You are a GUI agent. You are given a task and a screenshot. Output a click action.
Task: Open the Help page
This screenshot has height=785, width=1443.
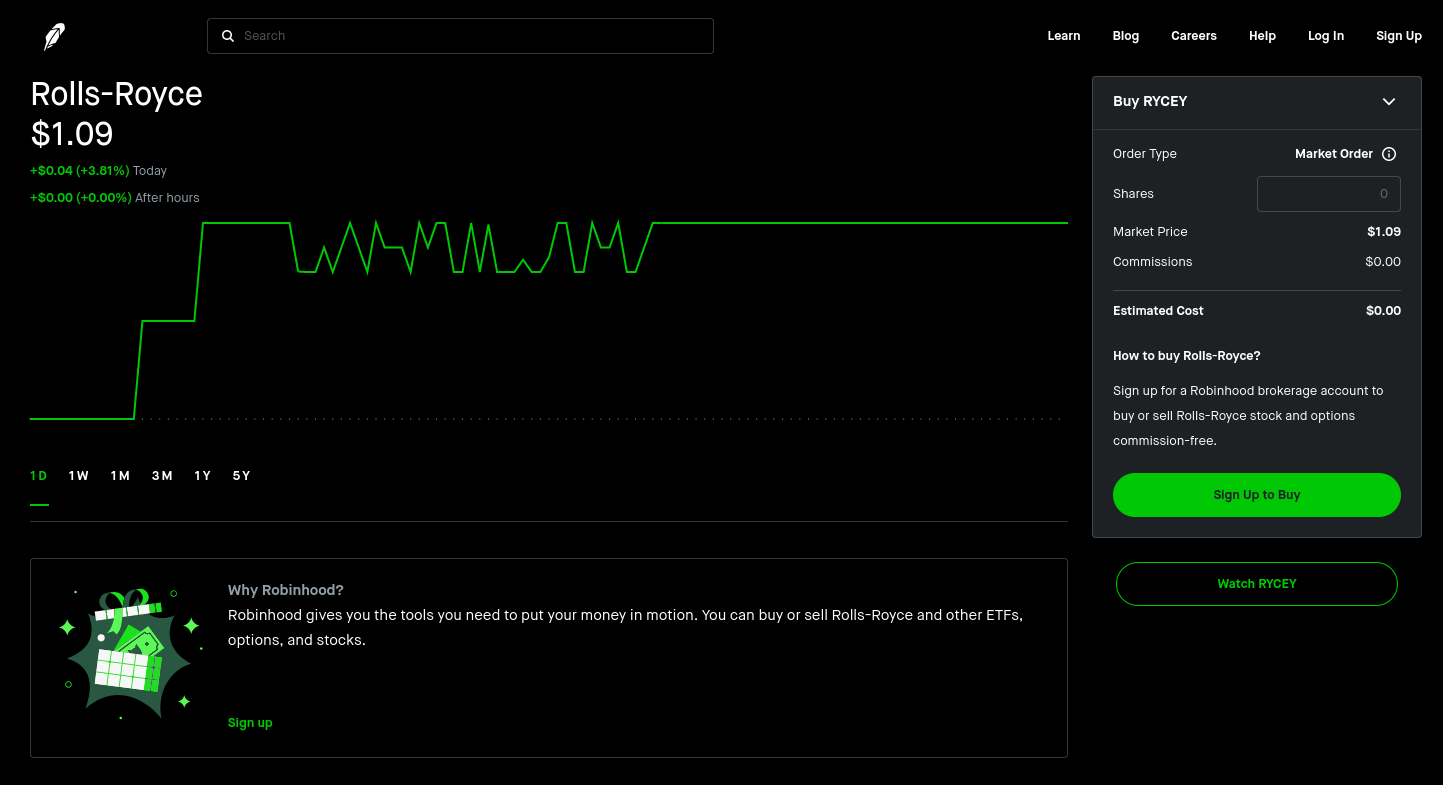click(1262, 36)
